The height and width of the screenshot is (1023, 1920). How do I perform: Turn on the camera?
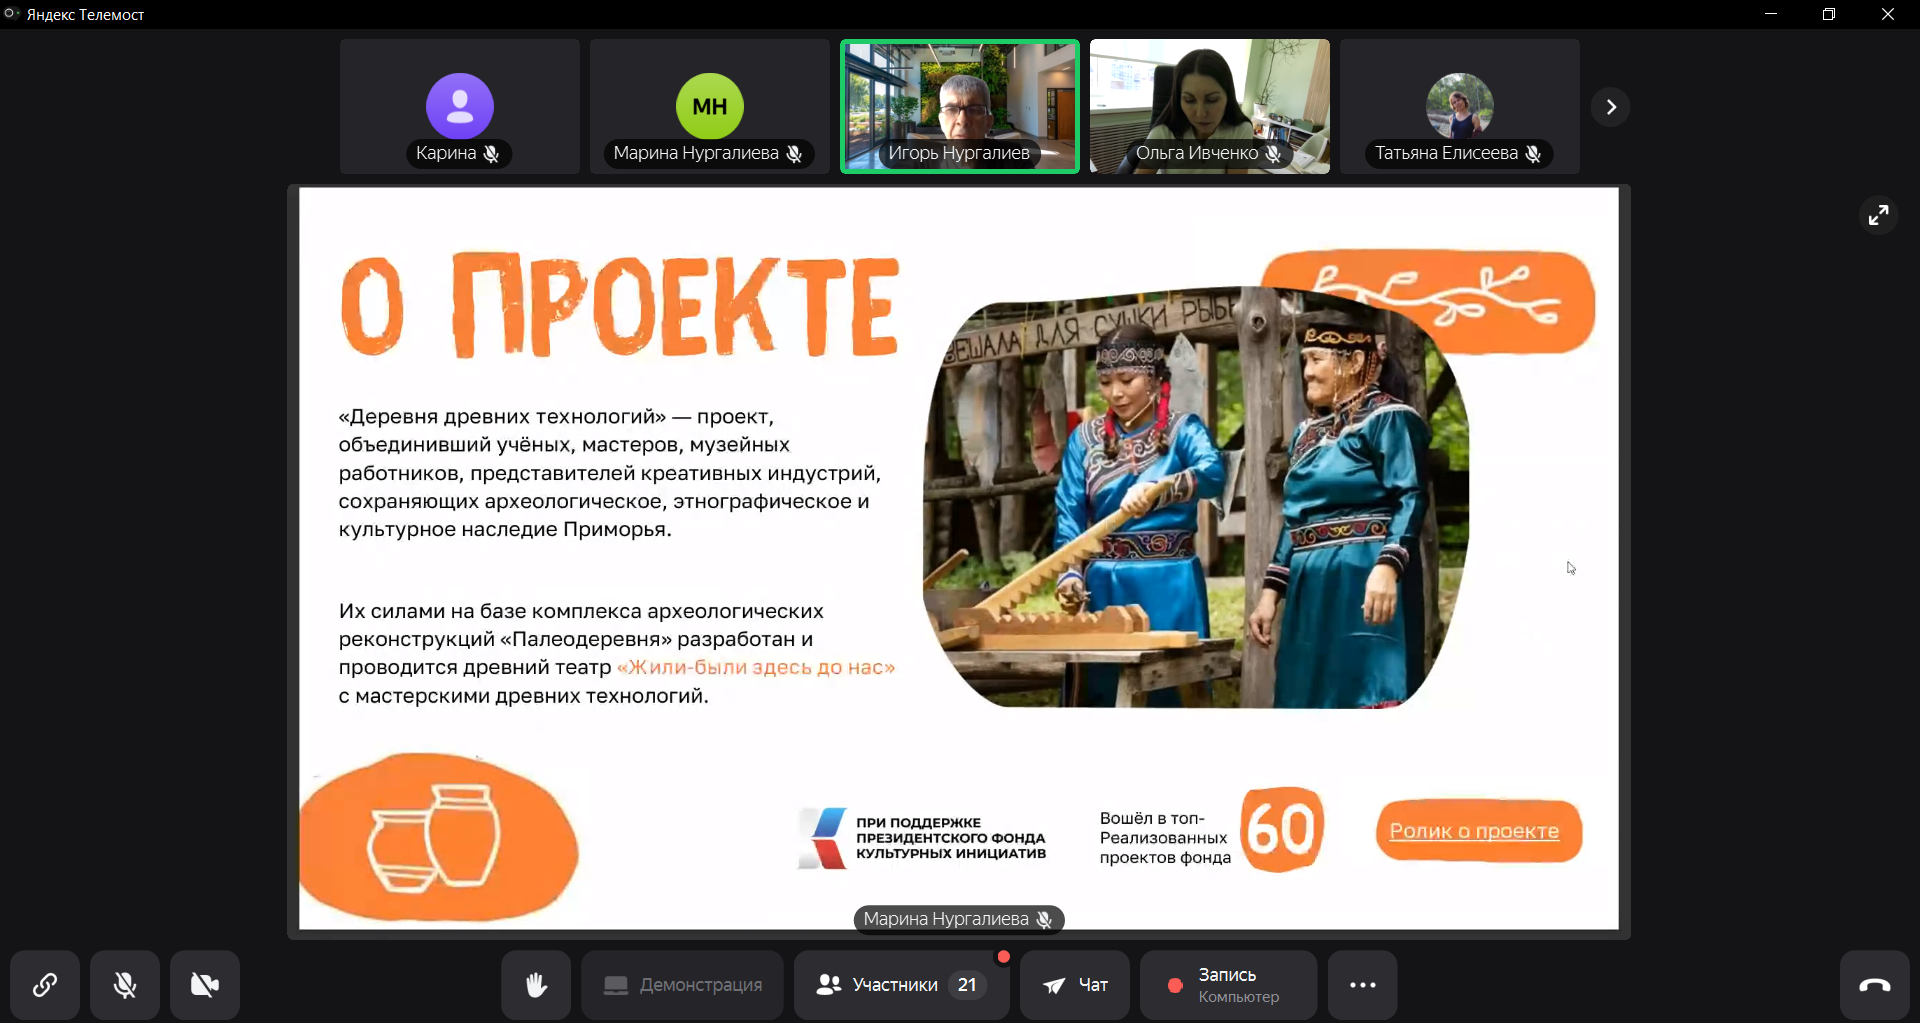pos(205,985)
